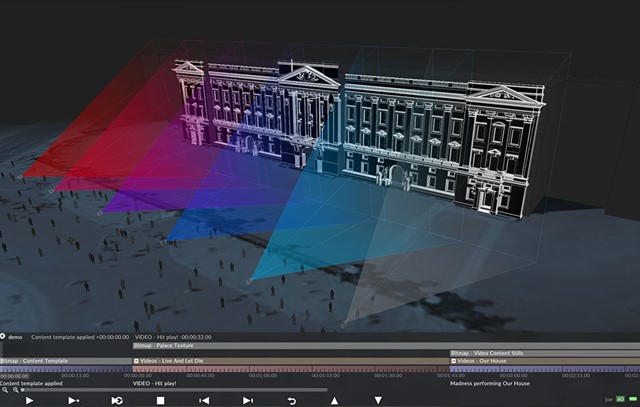Image resolution: width=640 pixels, height=407 pixels.
Task: Expand the Videos - Our House layer
Action: pyautogui.click(x=453, y=361)
